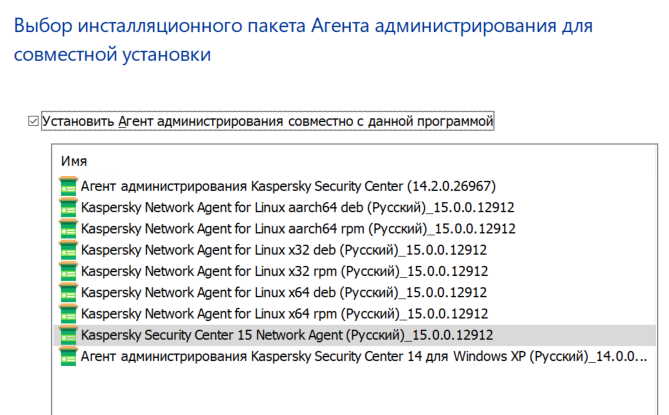Click icon beside Linux x64 rpm agent

pyautogui.click(x=68, y=313)
